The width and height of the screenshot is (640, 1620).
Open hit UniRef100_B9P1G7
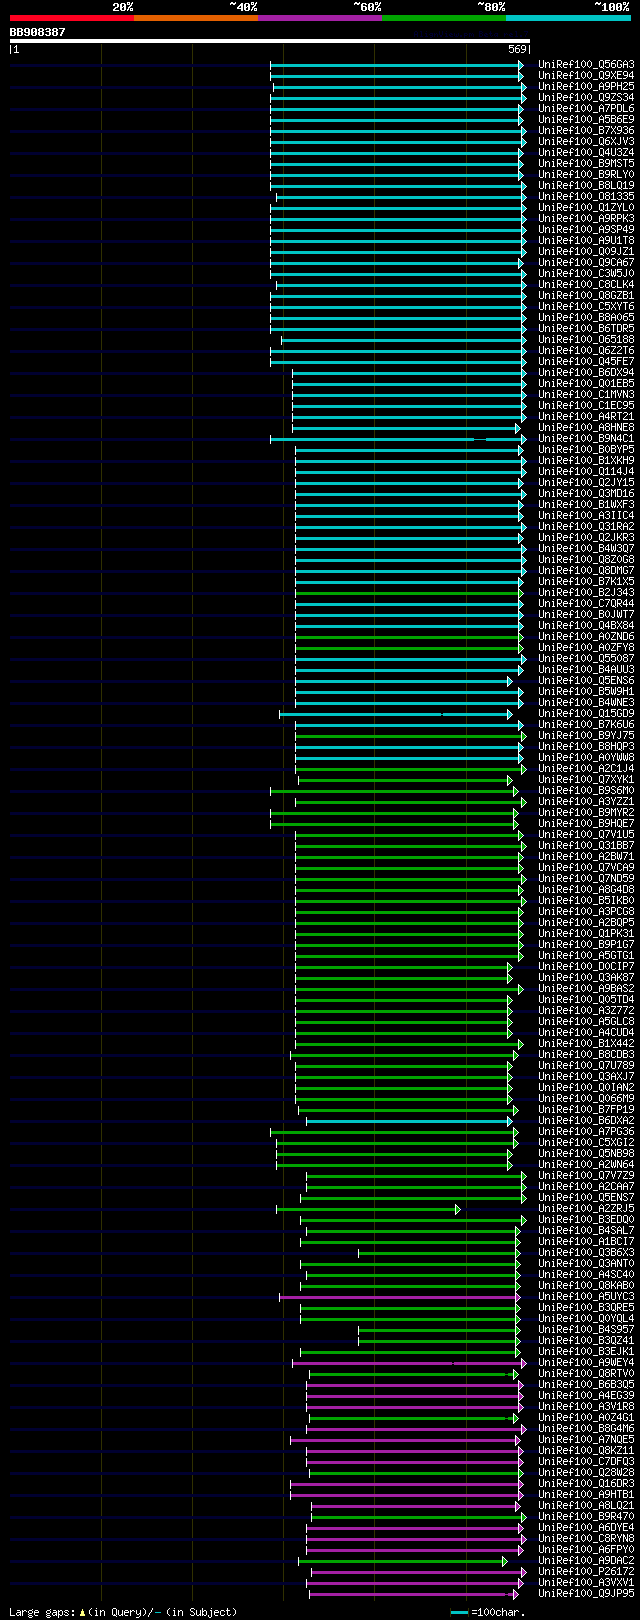[x=586, y=944]
